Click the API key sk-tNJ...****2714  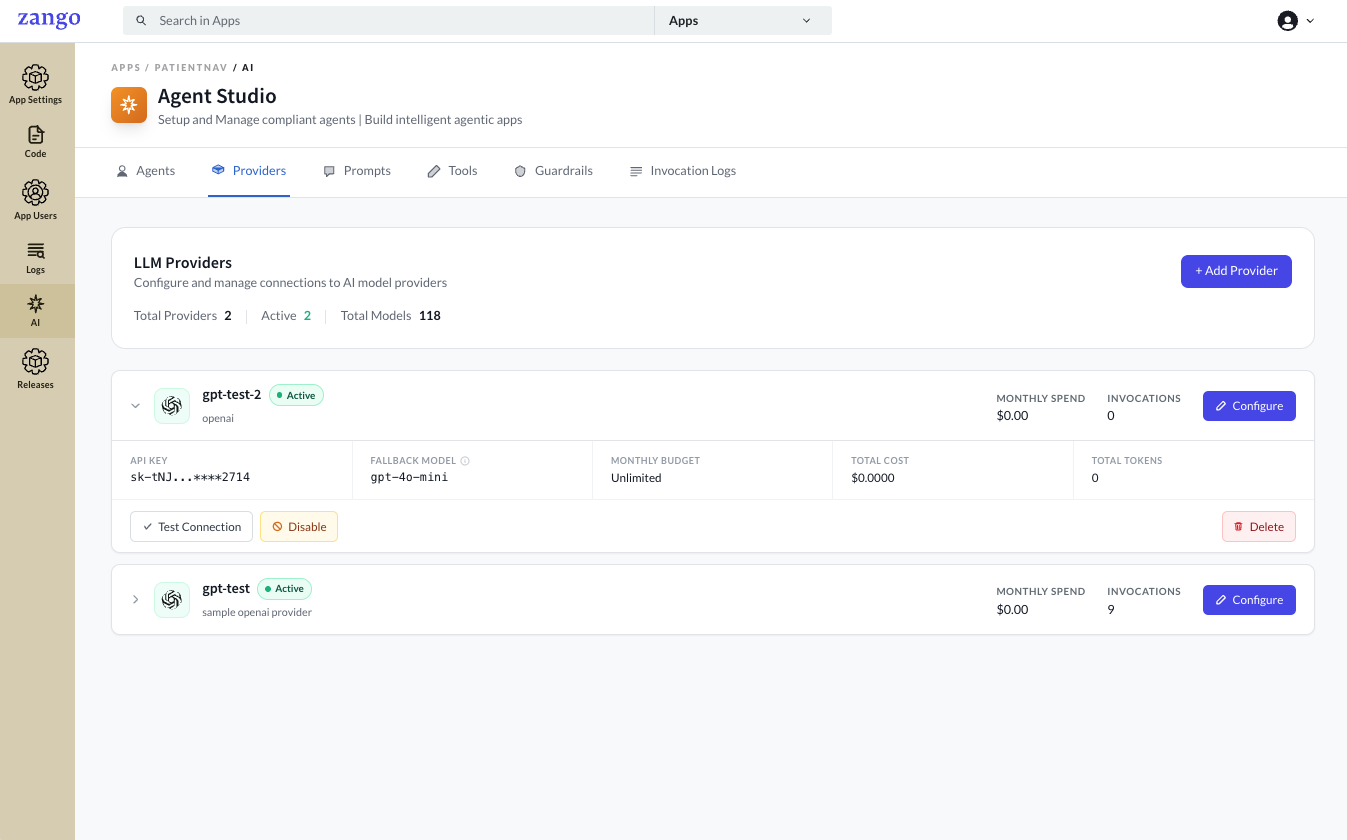tap(190, 478)
